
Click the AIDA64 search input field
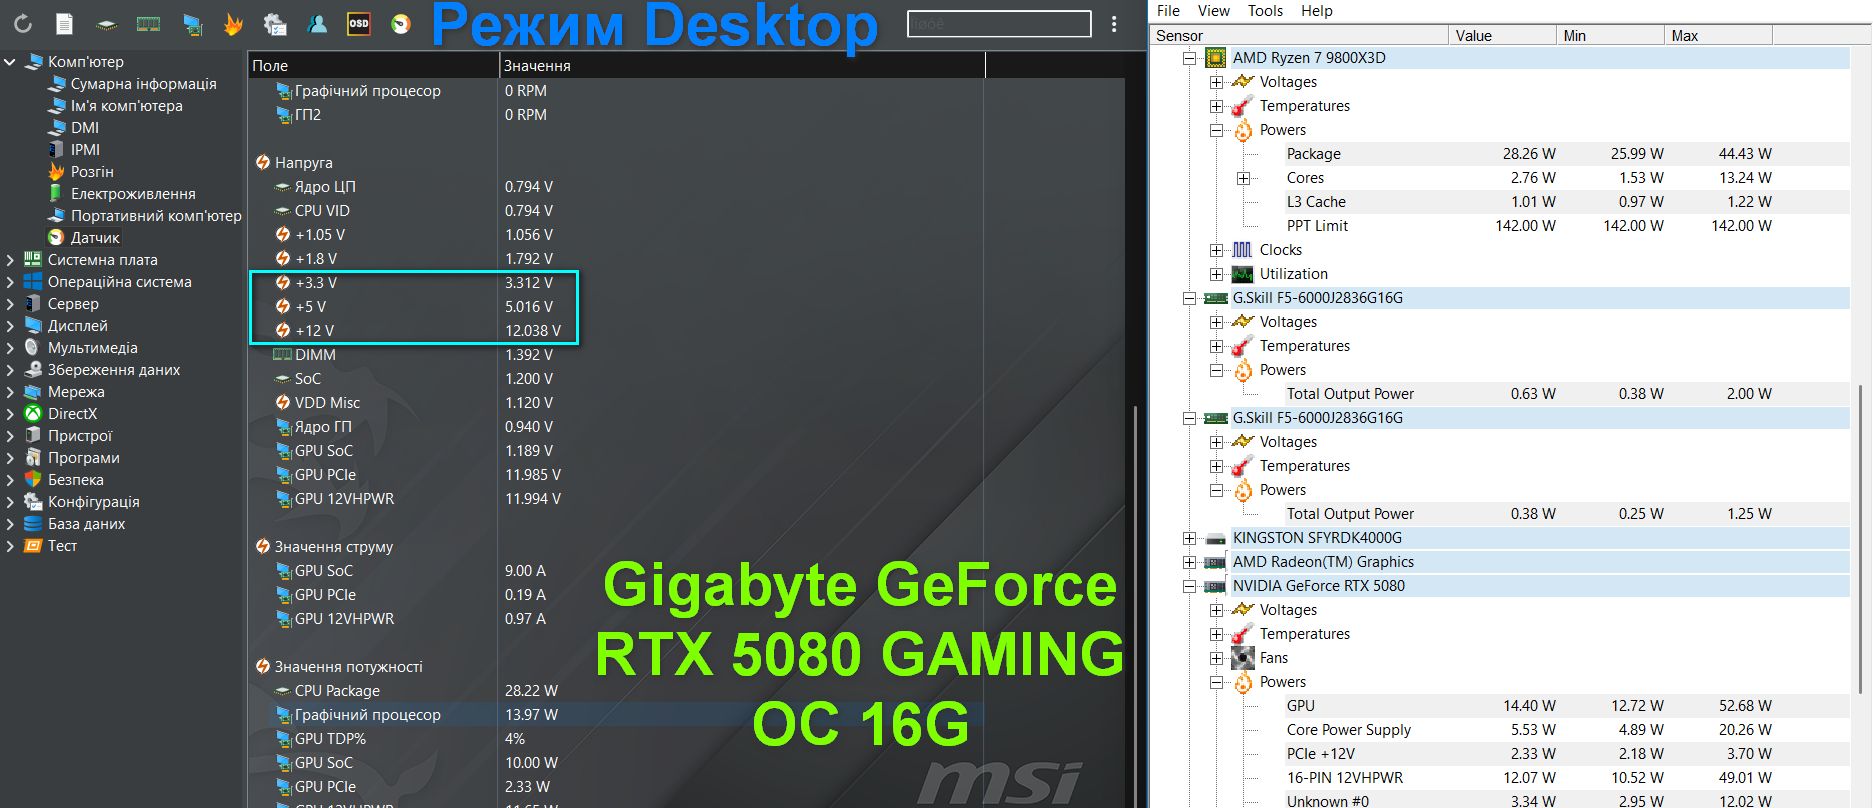click(x=998, y=24)
